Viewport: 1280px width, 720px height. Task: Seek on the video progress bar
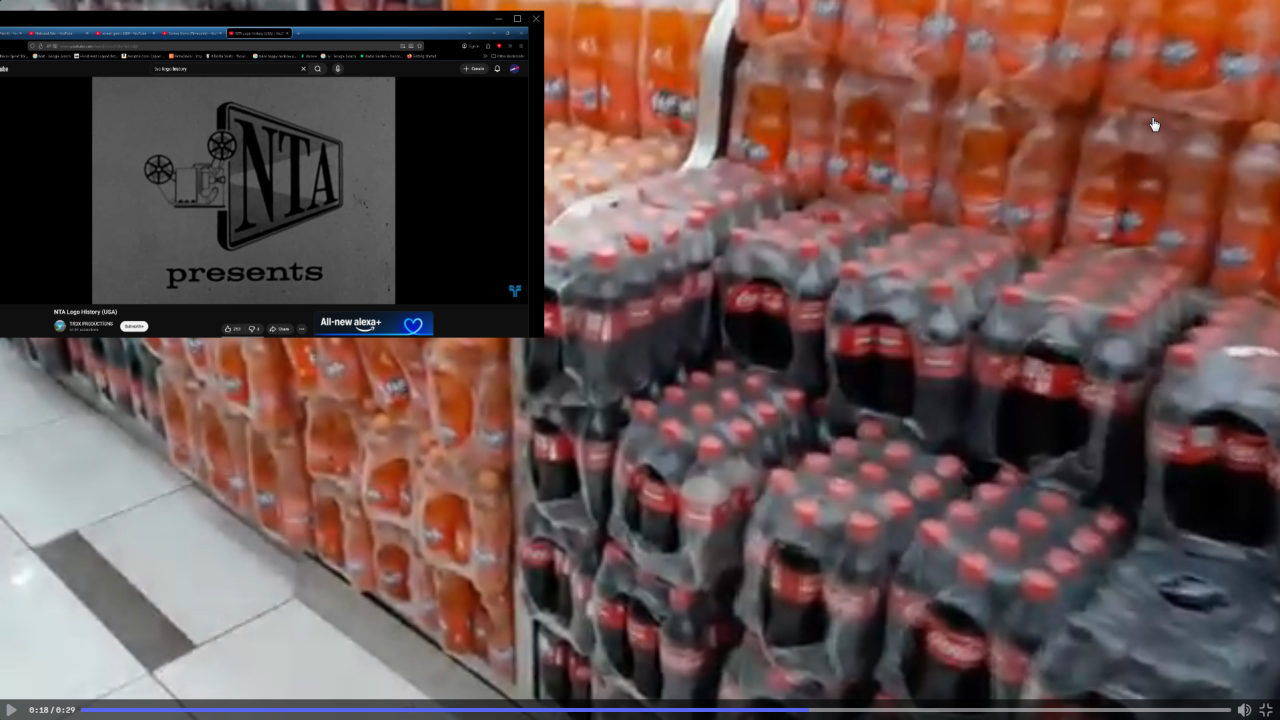click(655, 710)
